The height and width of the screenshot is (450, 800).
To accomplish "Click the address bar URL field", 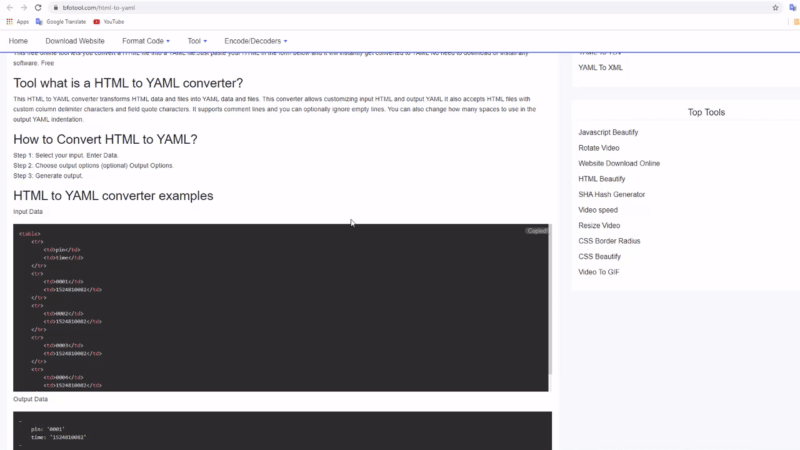I will click(x=400, y=7).
